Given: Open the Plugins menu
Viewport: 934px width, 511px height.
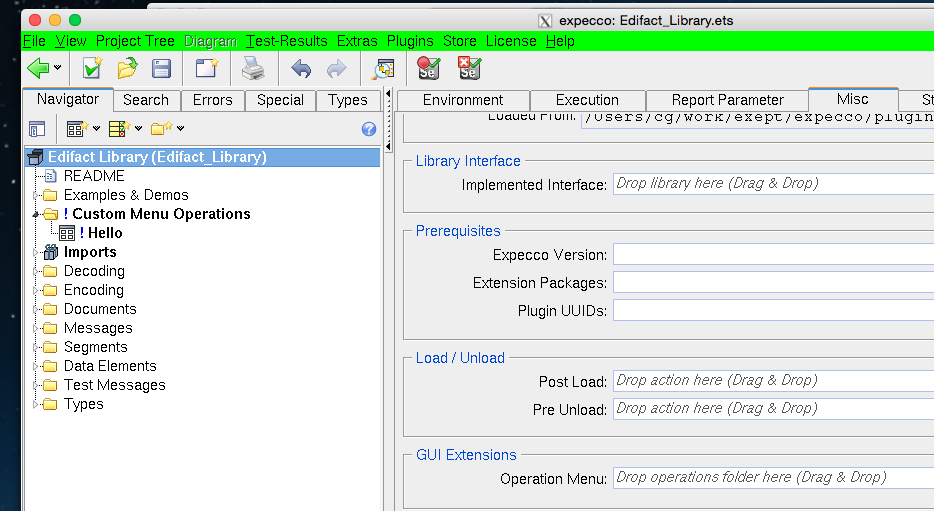Looking at the screenshot, I should coord(410,41).
